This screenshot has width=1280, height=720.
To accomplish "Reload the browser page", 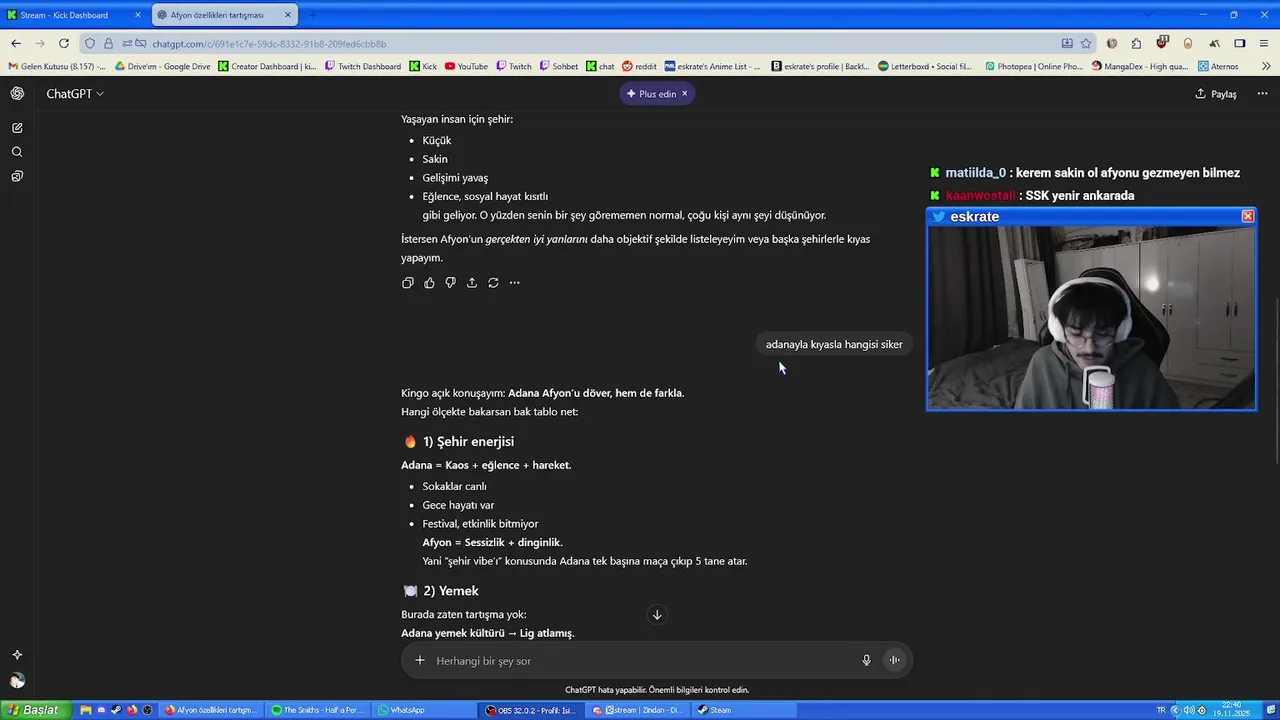I will [x=64, y=43].
